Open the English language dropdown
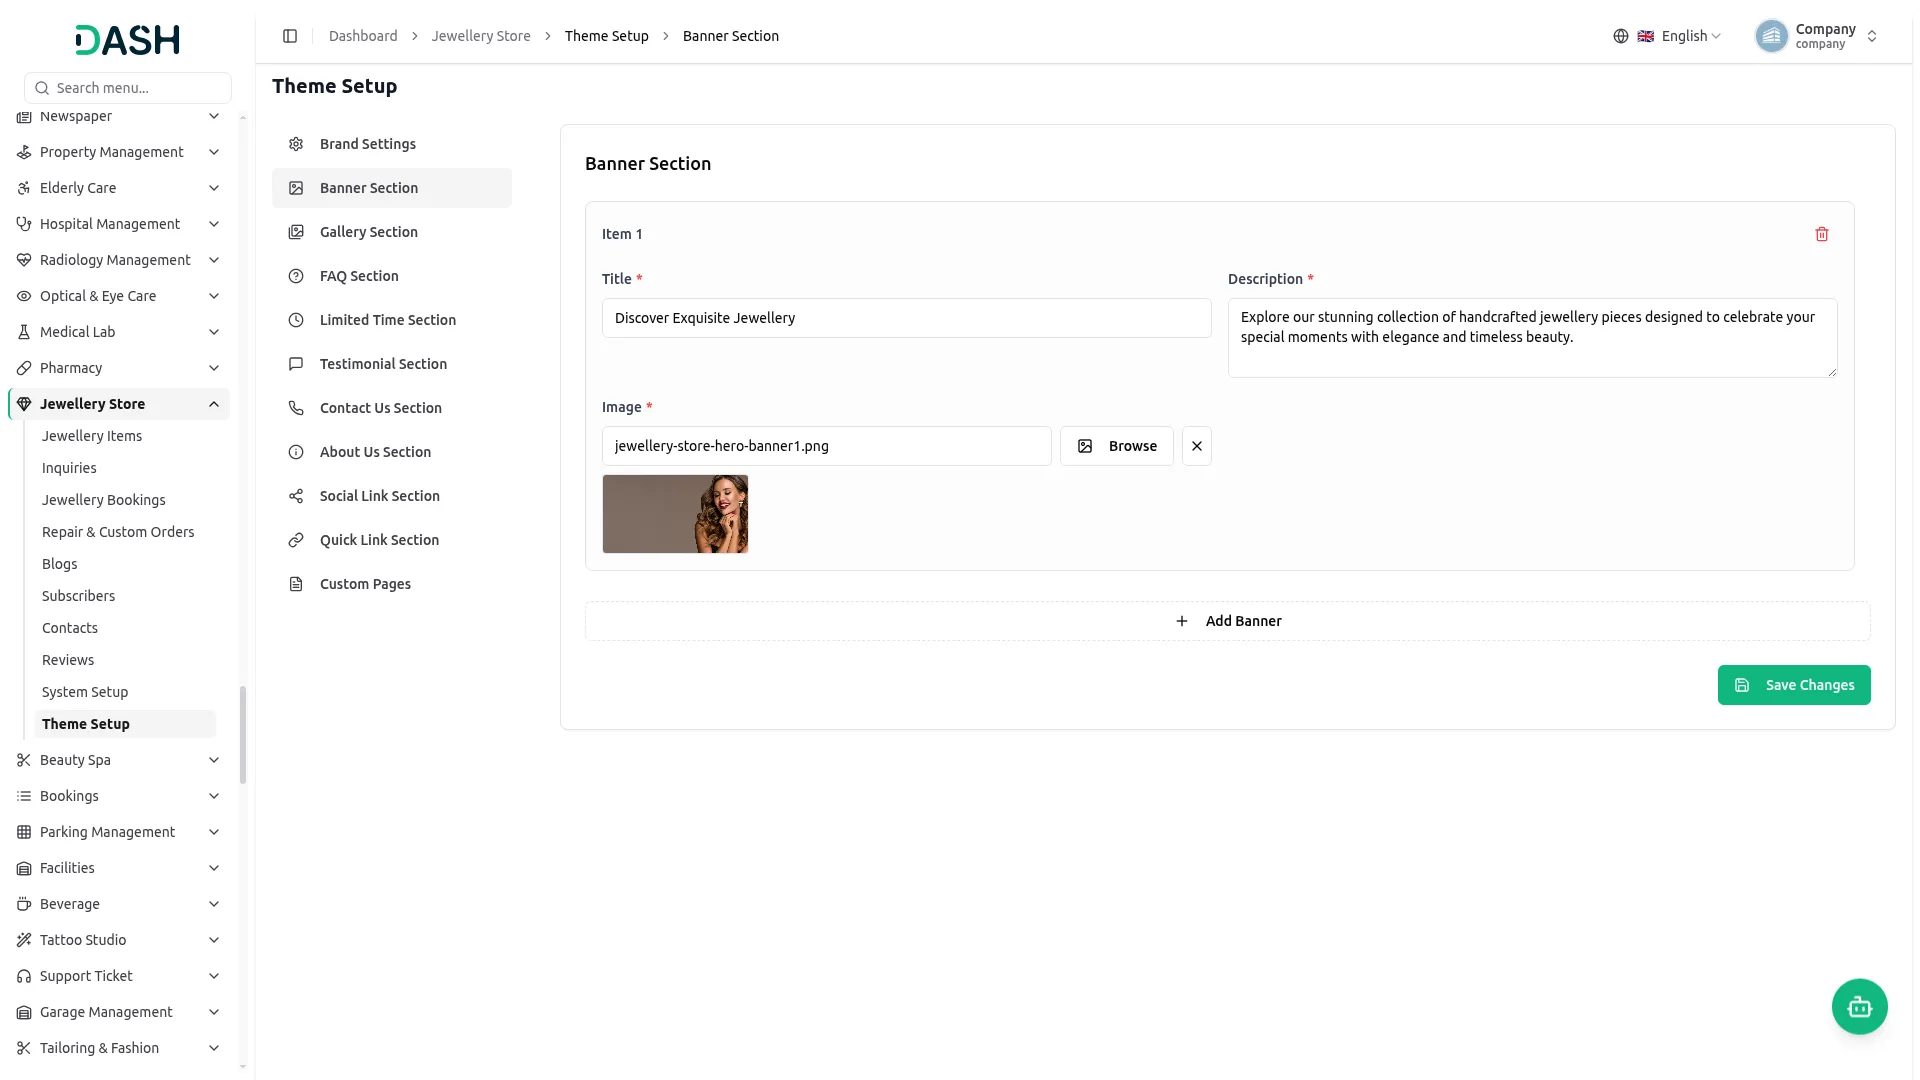This screenshot has width=1920, height=1080. click(1679, 36)
